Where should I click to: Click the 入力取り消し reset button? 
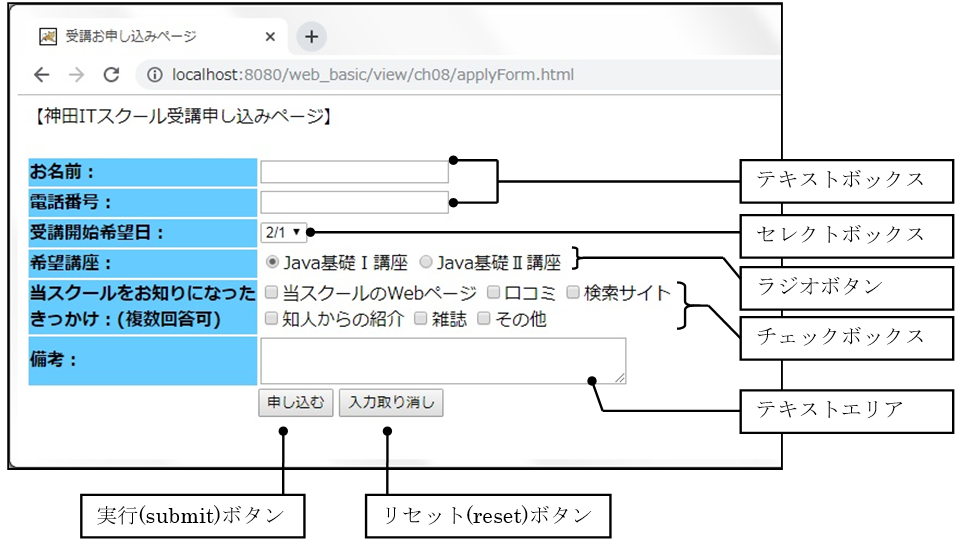coord(391,403)
